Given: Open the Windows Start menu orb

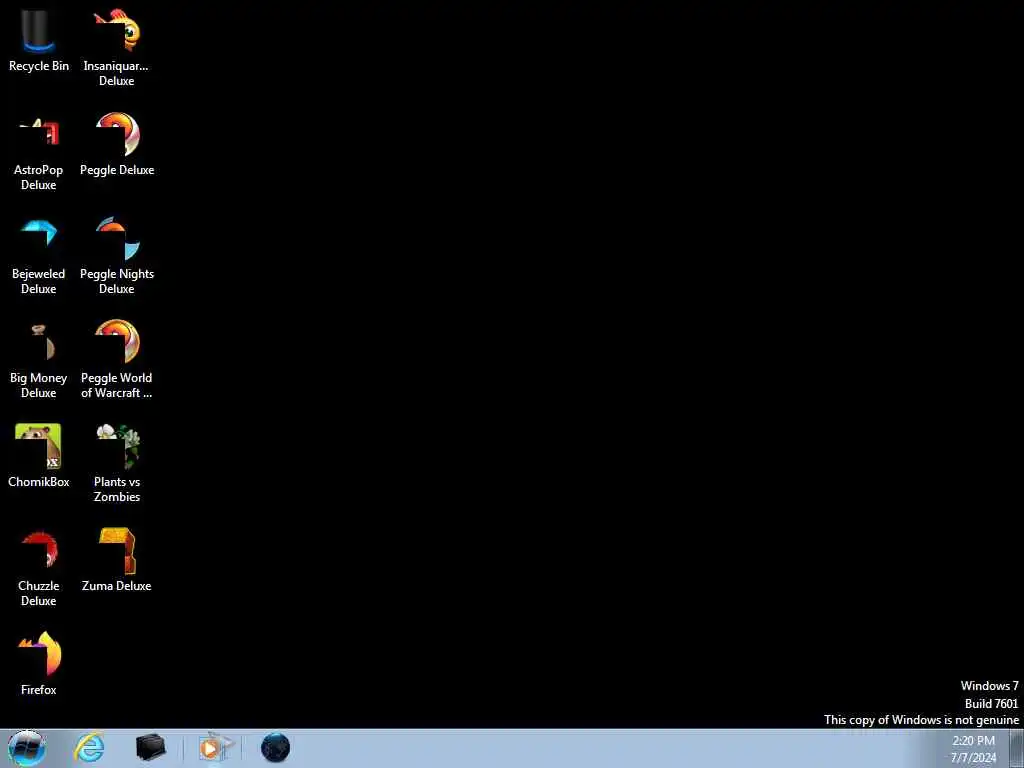Looking at the screenshot, I should click(x=27, y=748).
